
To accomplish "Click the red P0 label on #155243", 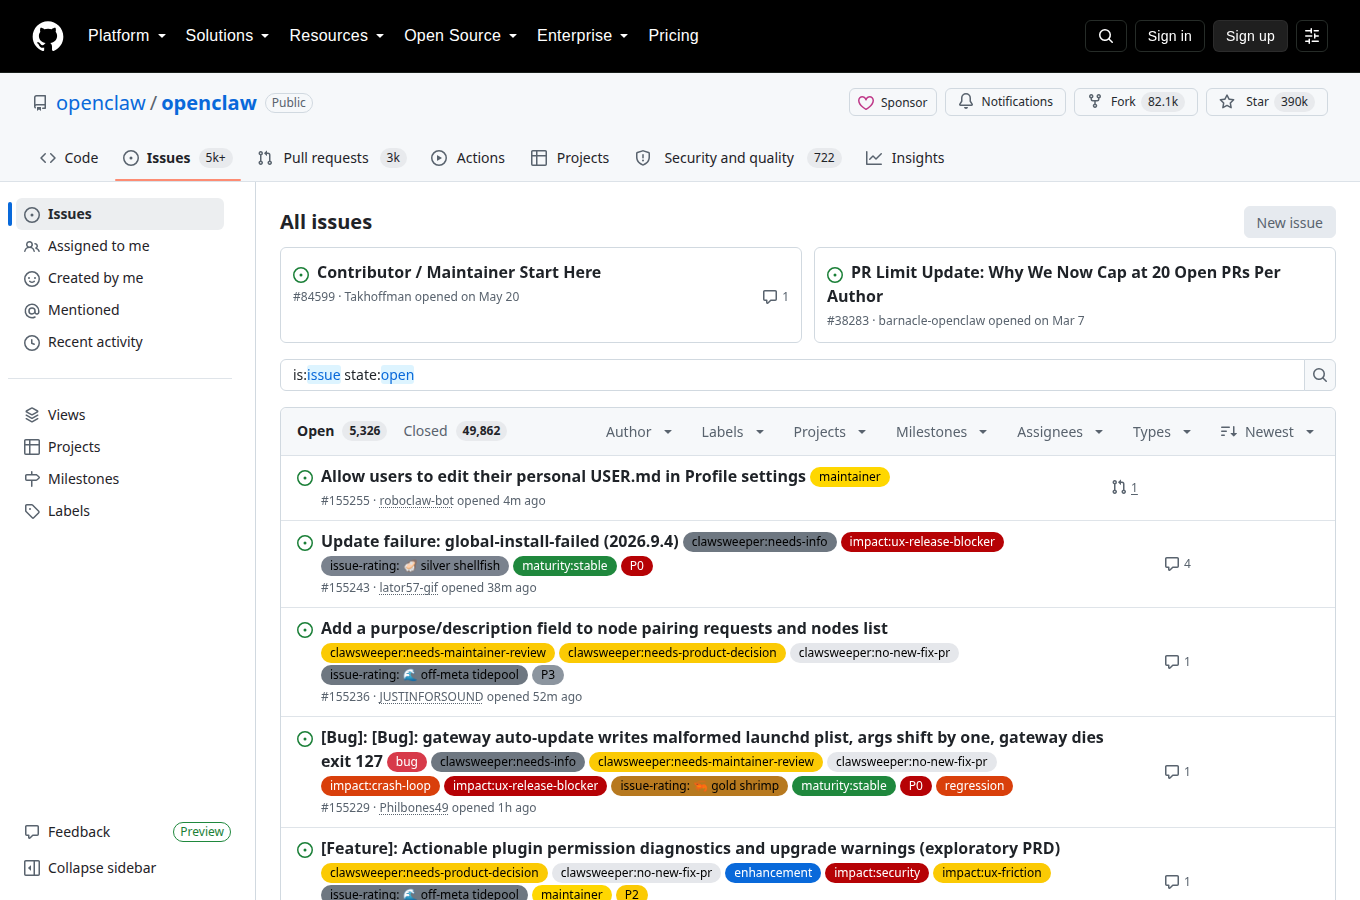I will pos(637,566).
